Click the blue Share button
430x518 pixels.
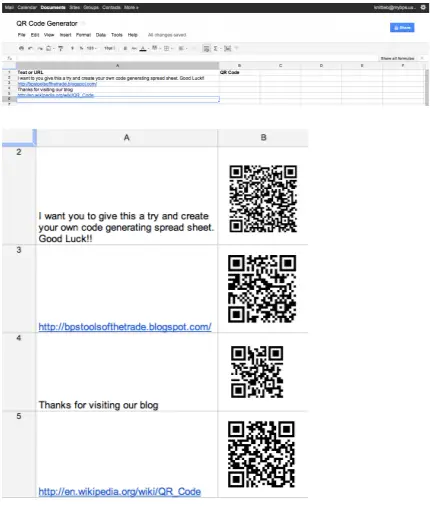point(402,28)
